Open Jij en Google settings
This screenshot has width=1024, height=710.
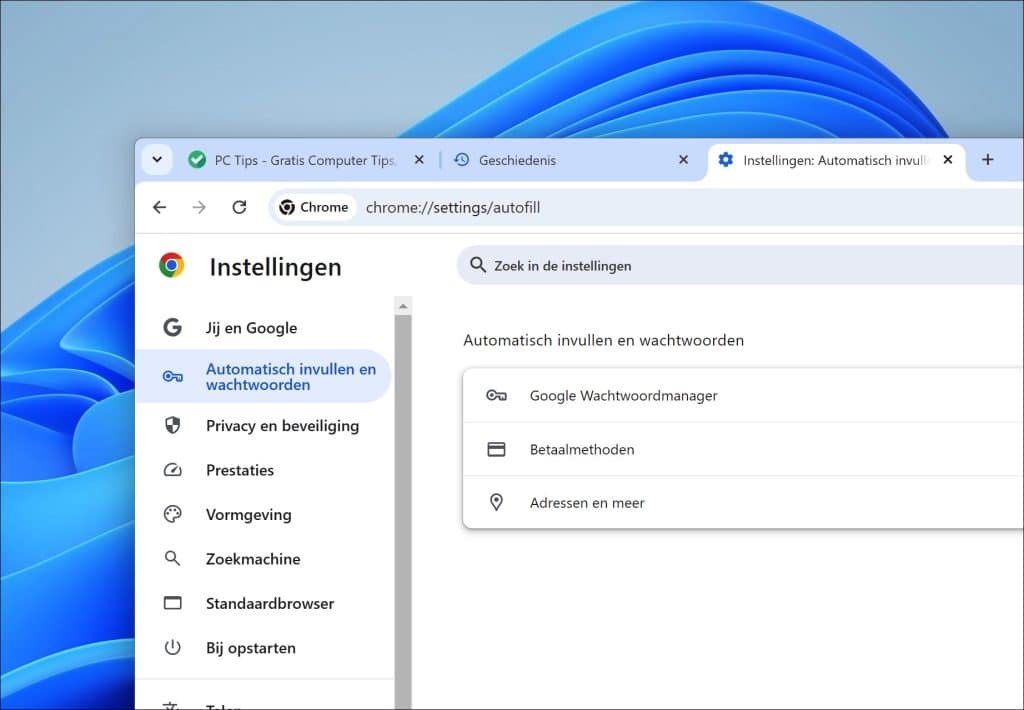pyautogui.click(x=263, y=327)
